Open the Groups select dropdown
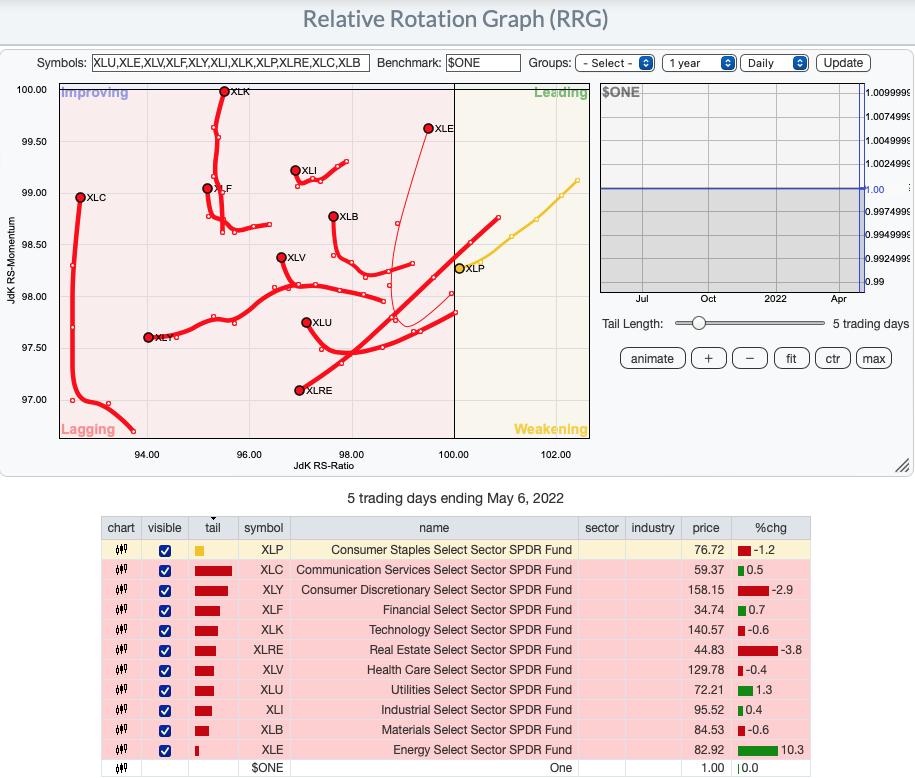This screenshot has height=778, width=915. click(615, 63)
